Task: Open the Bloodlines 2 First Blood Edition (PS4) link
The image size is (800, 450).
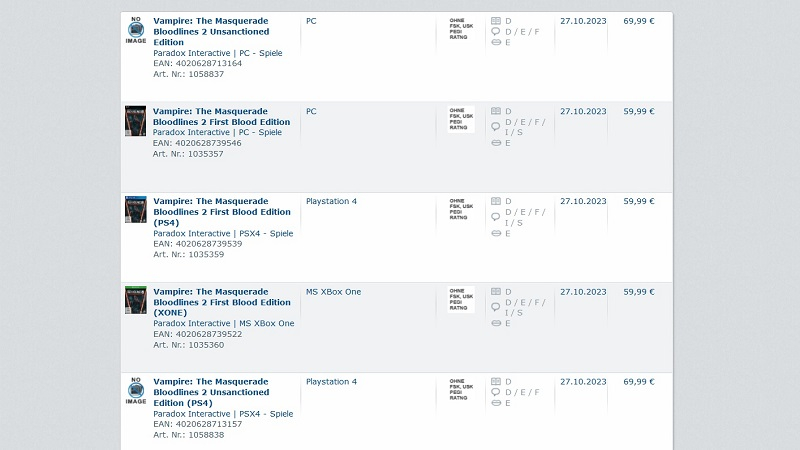Action: (x=222, y=212)
